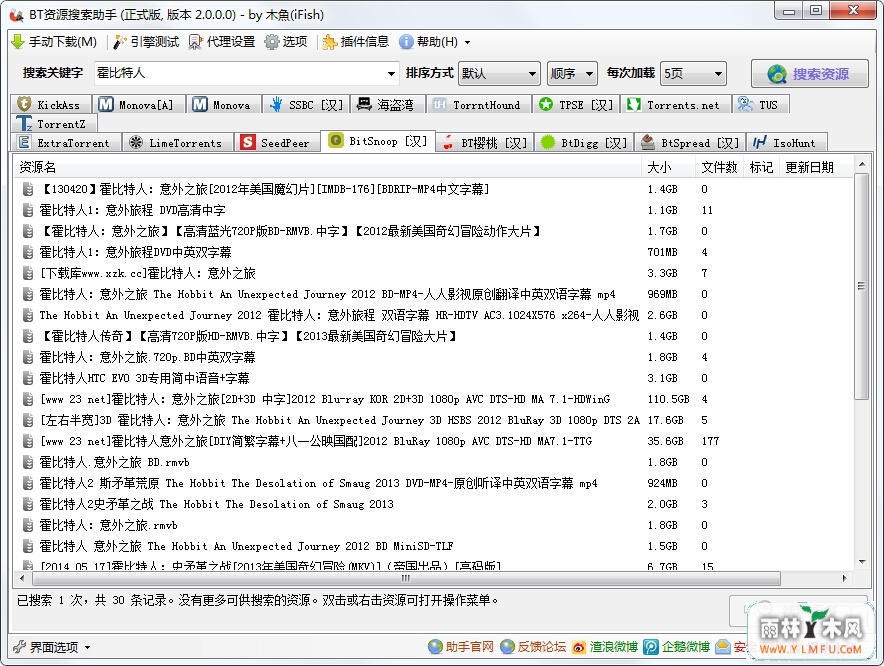
Task: Click the Sina Weibo (渣浪微博) icon
Action: point(578,647)
